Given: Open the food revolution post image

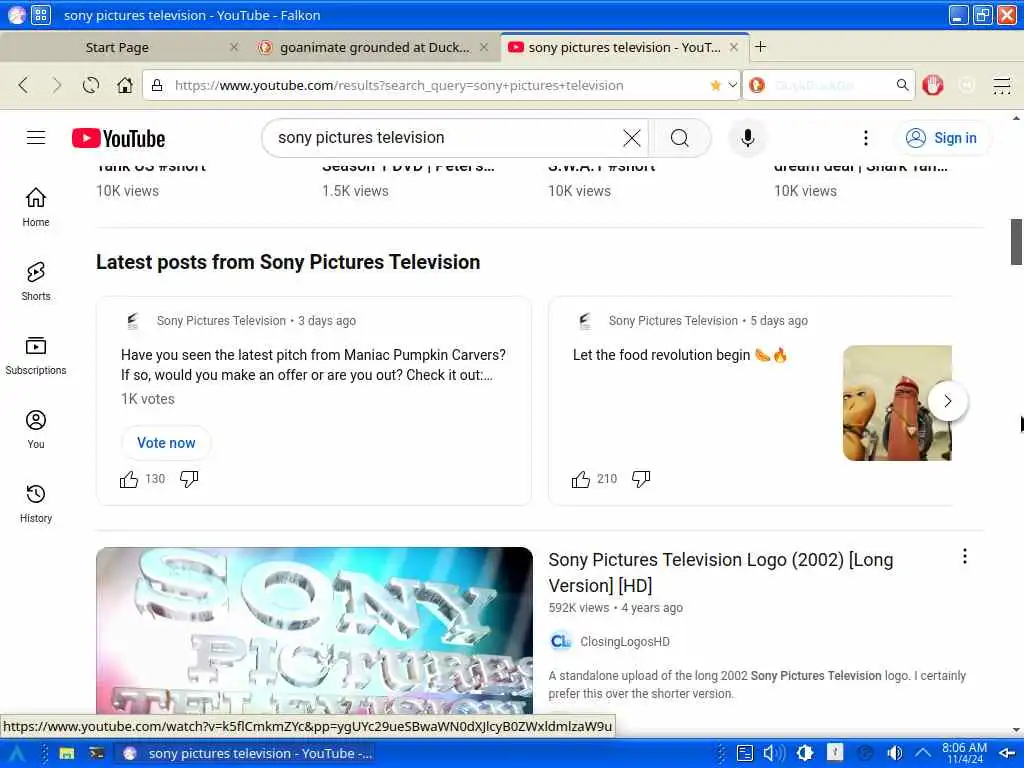Looking at the screenshot, I should (x=897, y=403).
